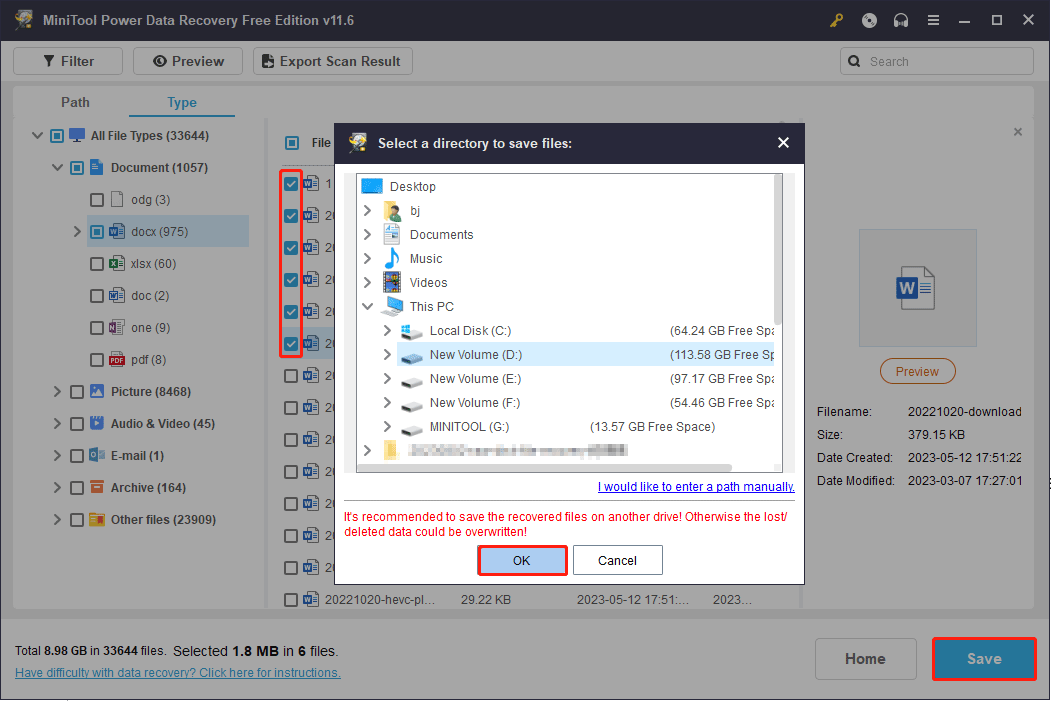Viewport: 1051px width, 701px height.
Task: Select the Documents folder in dialog
Action: tap(441, 235)
